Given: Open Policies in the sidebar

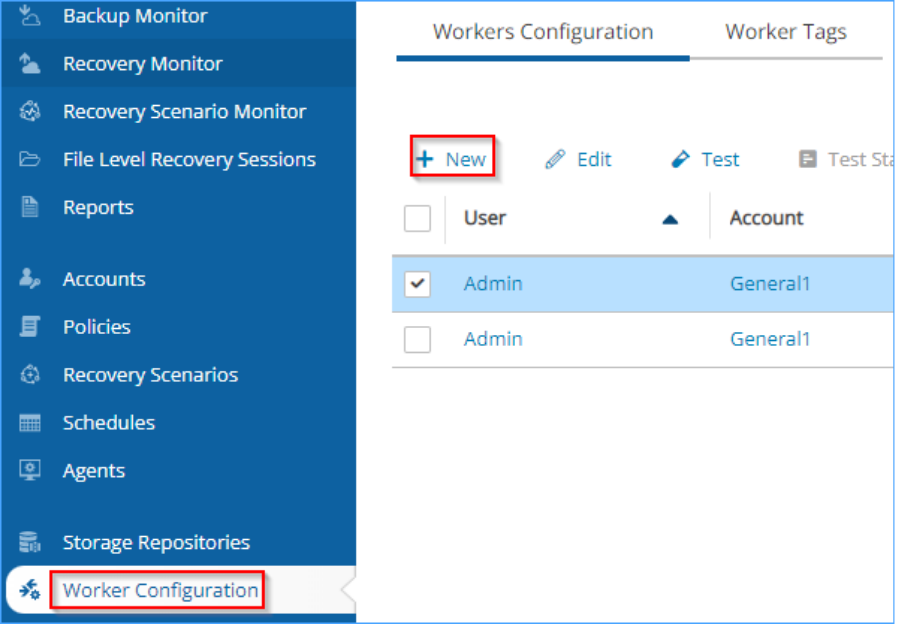Looking at the screenshot, I should (97, 327).
